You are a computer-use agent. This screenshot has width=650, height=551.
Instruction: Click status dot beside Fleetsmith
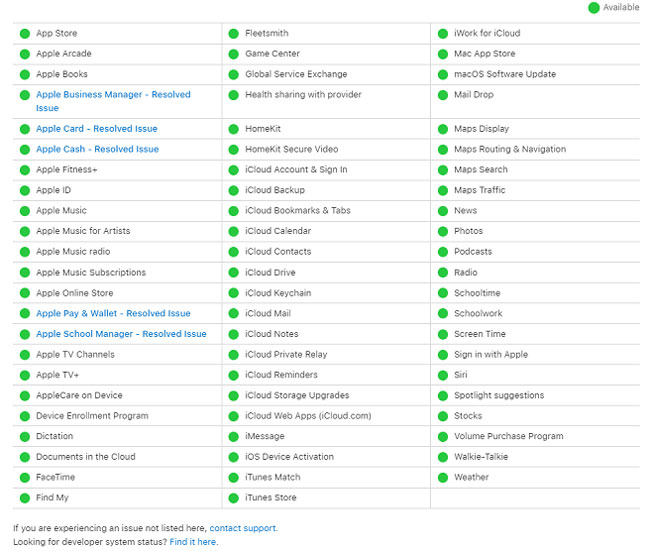tap(234, 34)
